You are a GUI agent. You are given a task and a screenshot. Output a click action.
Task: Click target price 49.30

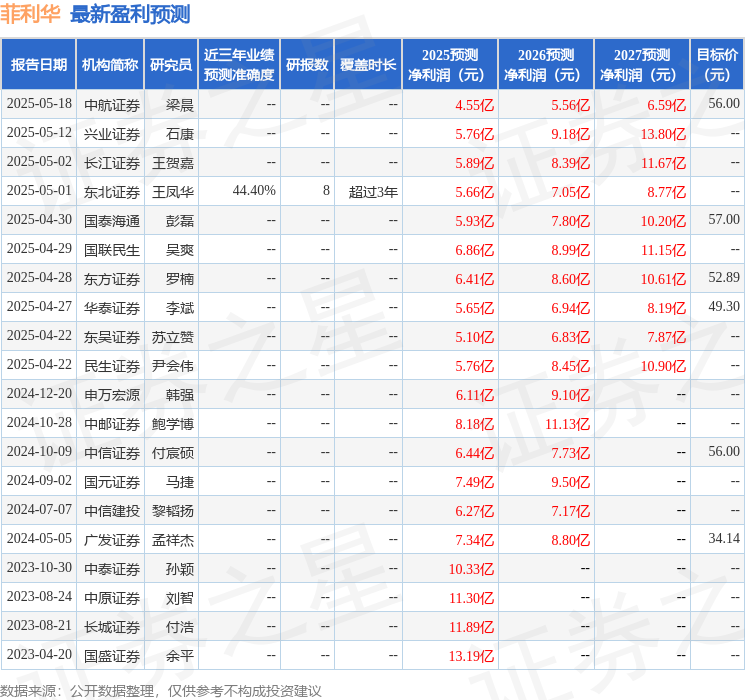(x=724, y=307)
